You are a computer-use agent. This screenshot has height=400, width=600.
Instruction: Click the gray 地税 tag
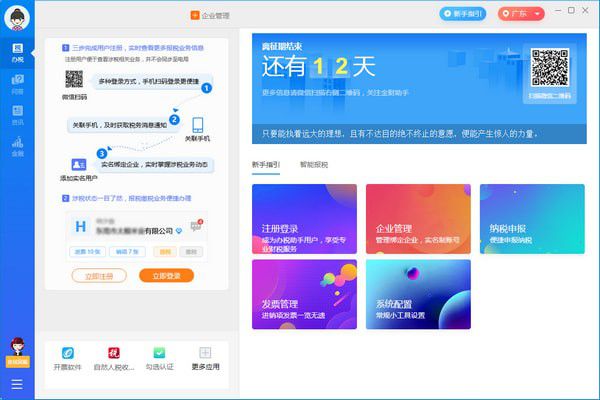191,251
